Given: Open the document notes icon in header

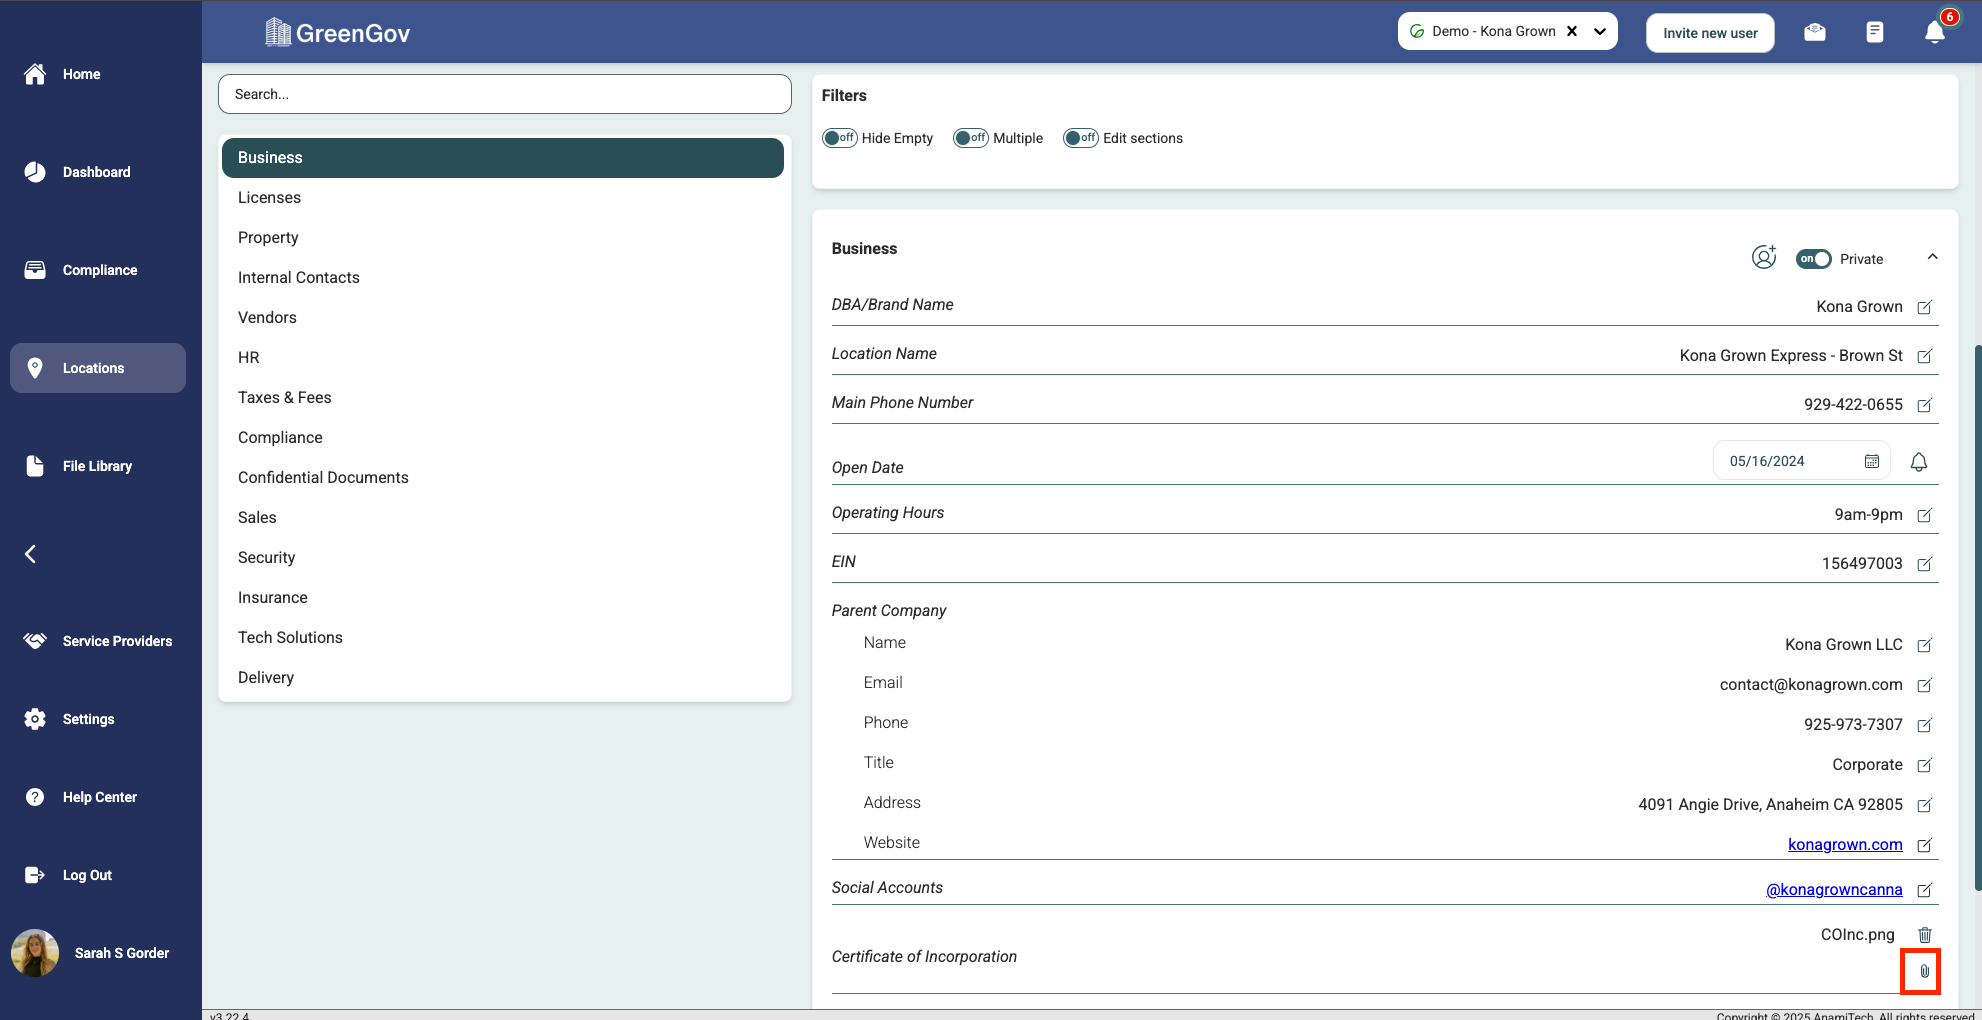Looking at the screenshot, I should [x=1875, y=32].
